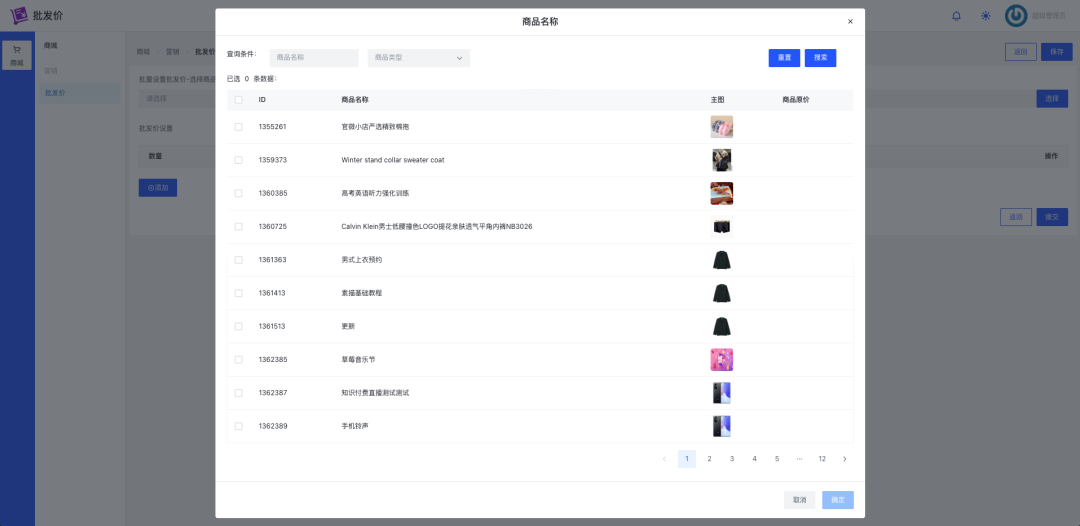Click the shopping cart mall icon in sidebar
The width and height of the screenshot is (1080, 526).
coord(17,55)
